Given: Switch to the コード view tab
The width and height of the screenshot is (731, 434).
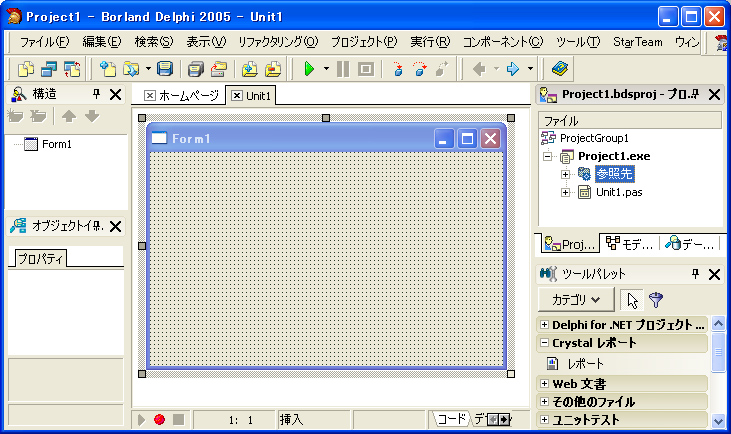Looking at the screenshot, I should coord(450,419).
